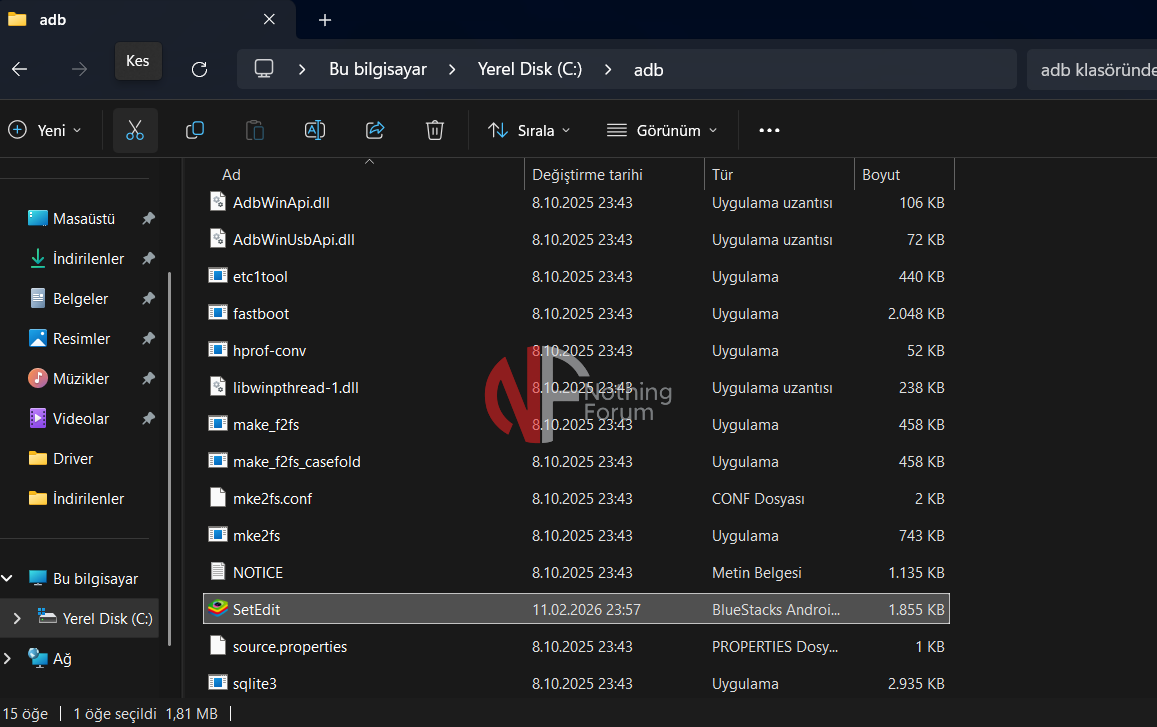Click the Delete trash can icon
The width and height of the screenshot is (1157, 727).
pos(435,130)
